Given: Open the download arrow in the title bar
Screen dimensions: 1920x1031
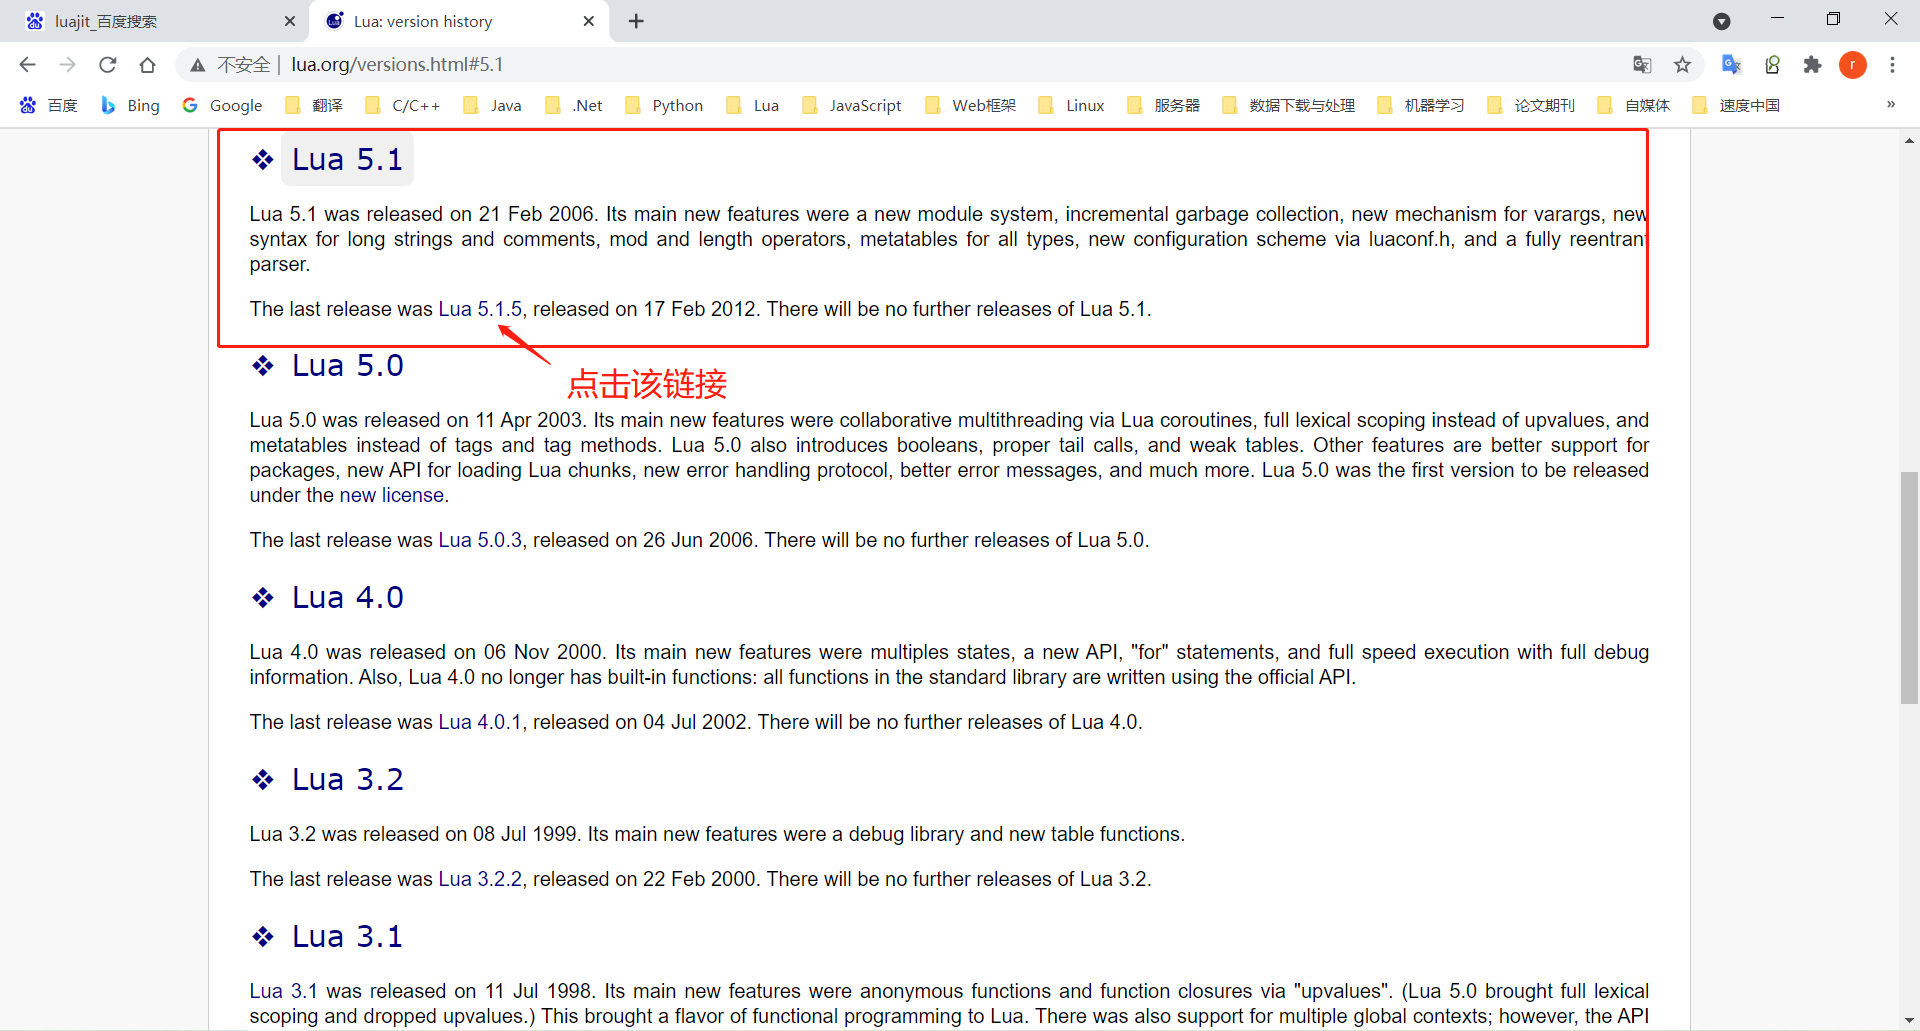Looking at the screenshot, I should (1722, 20).
